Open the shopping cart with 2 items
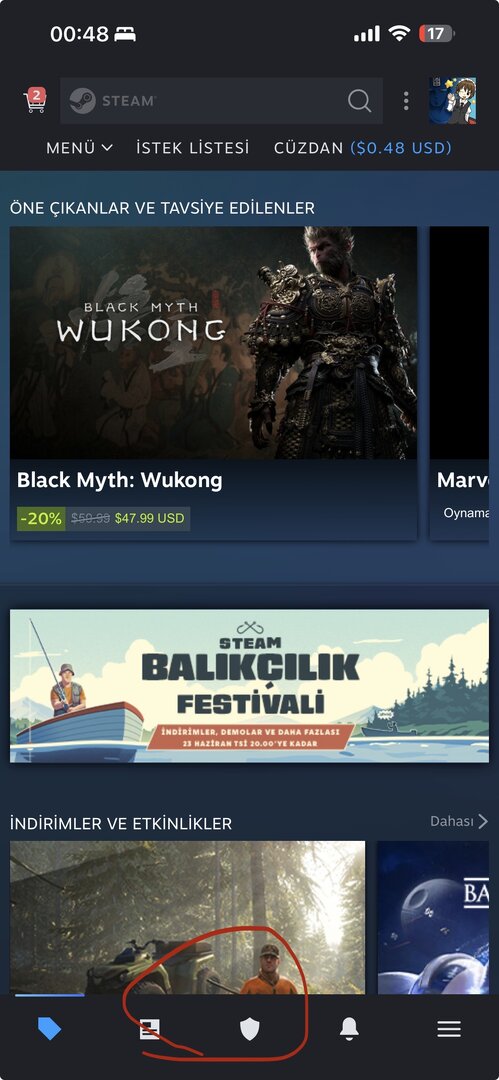This screenshot has width=499, height=1080. click(x=35, y=101)
